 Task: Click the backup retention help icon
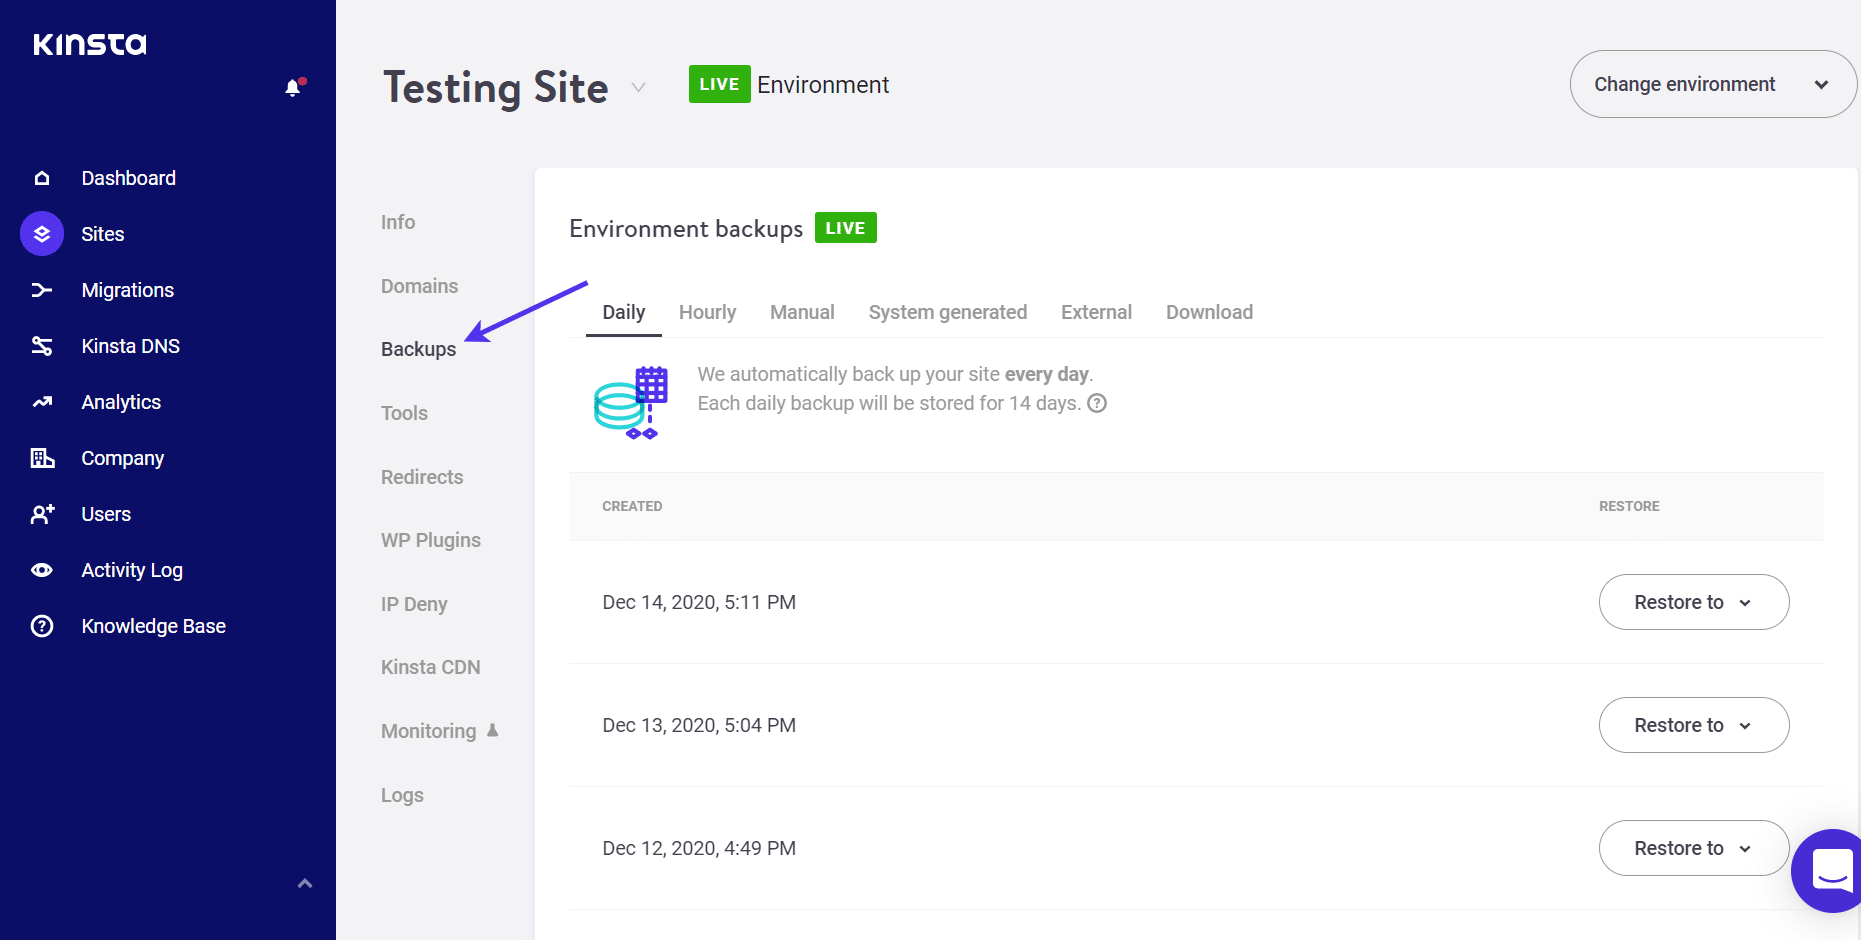[x=1097, y=403]
